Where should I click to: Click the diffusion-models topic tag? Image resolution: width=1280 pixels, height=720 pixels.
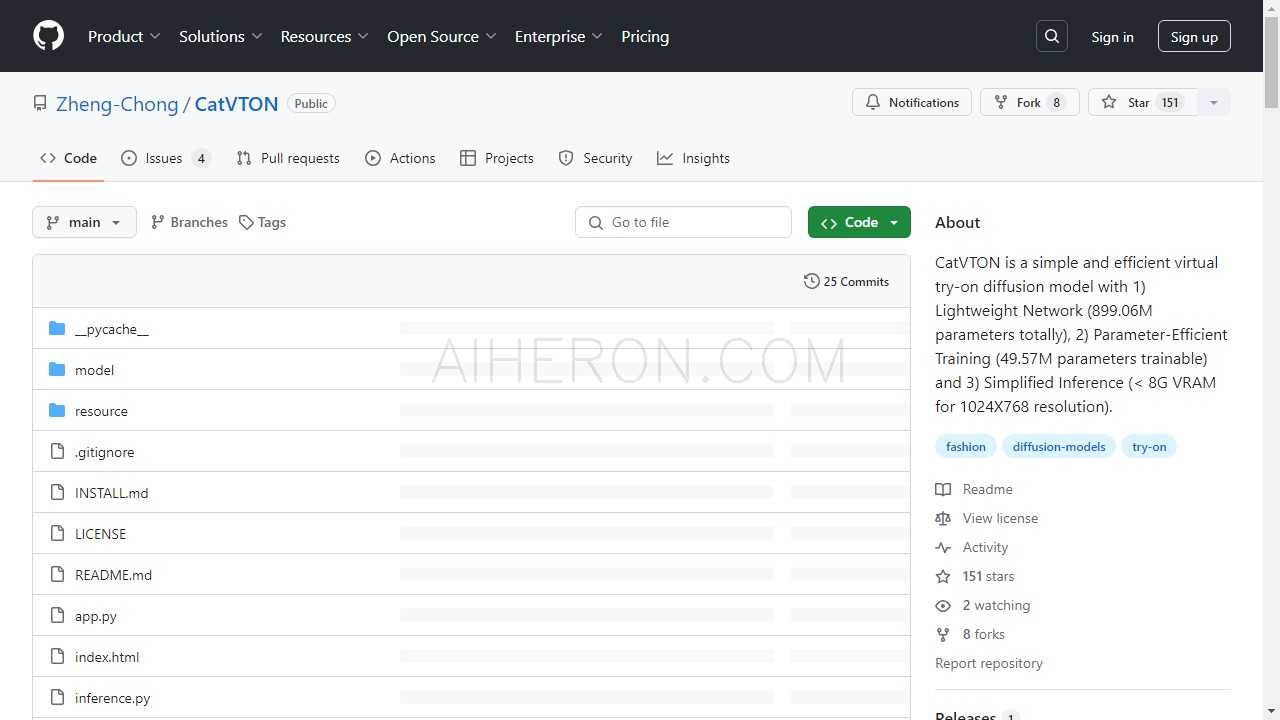click(x=1058, y=447)
